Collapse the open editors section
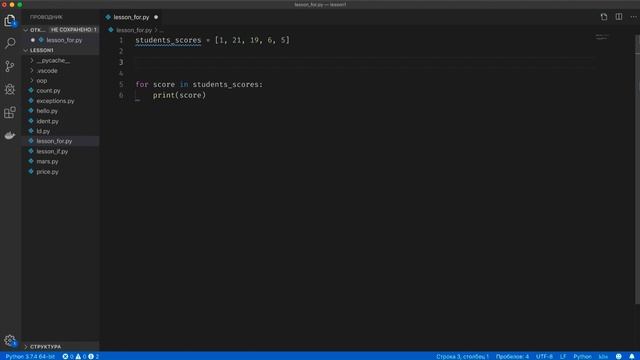Image resolution: width=640 pixels, height=360 pixels. coord(26,30)
